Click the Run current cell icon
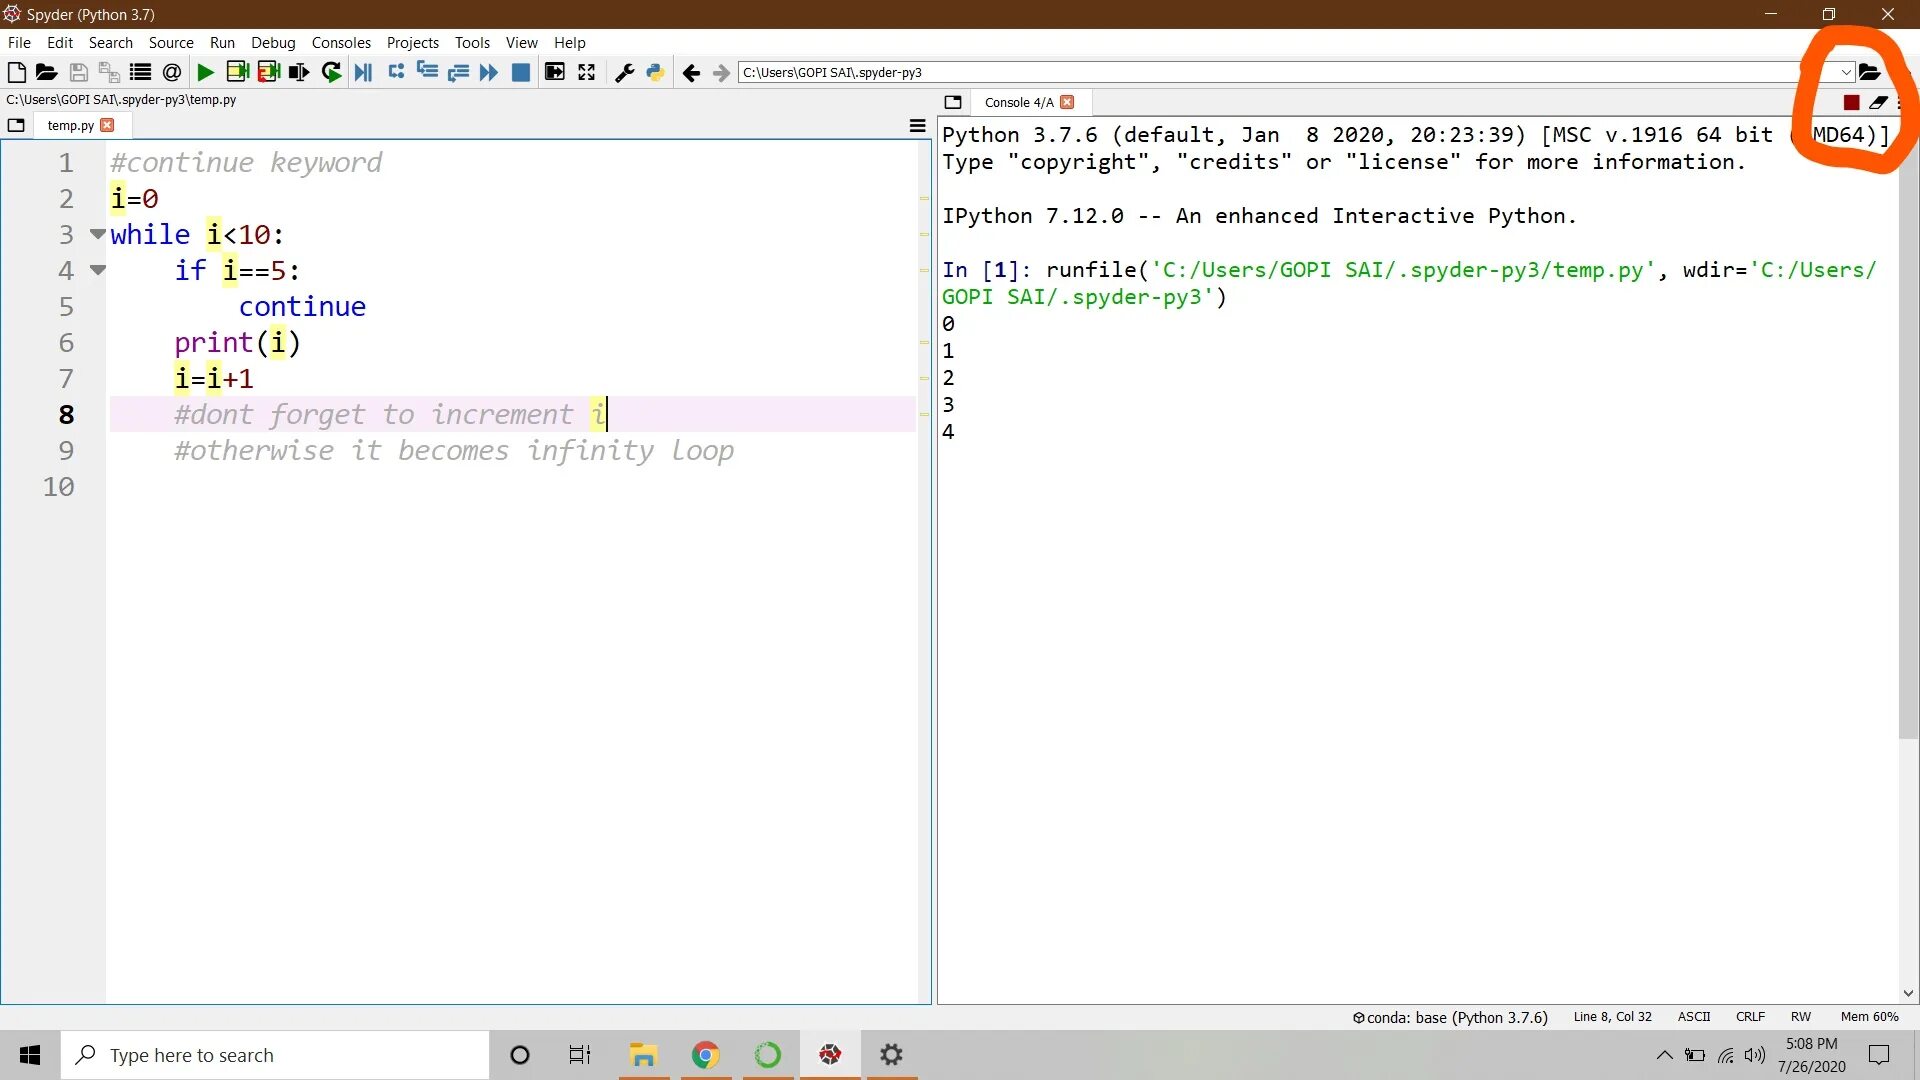 click(x=237, y=72)
